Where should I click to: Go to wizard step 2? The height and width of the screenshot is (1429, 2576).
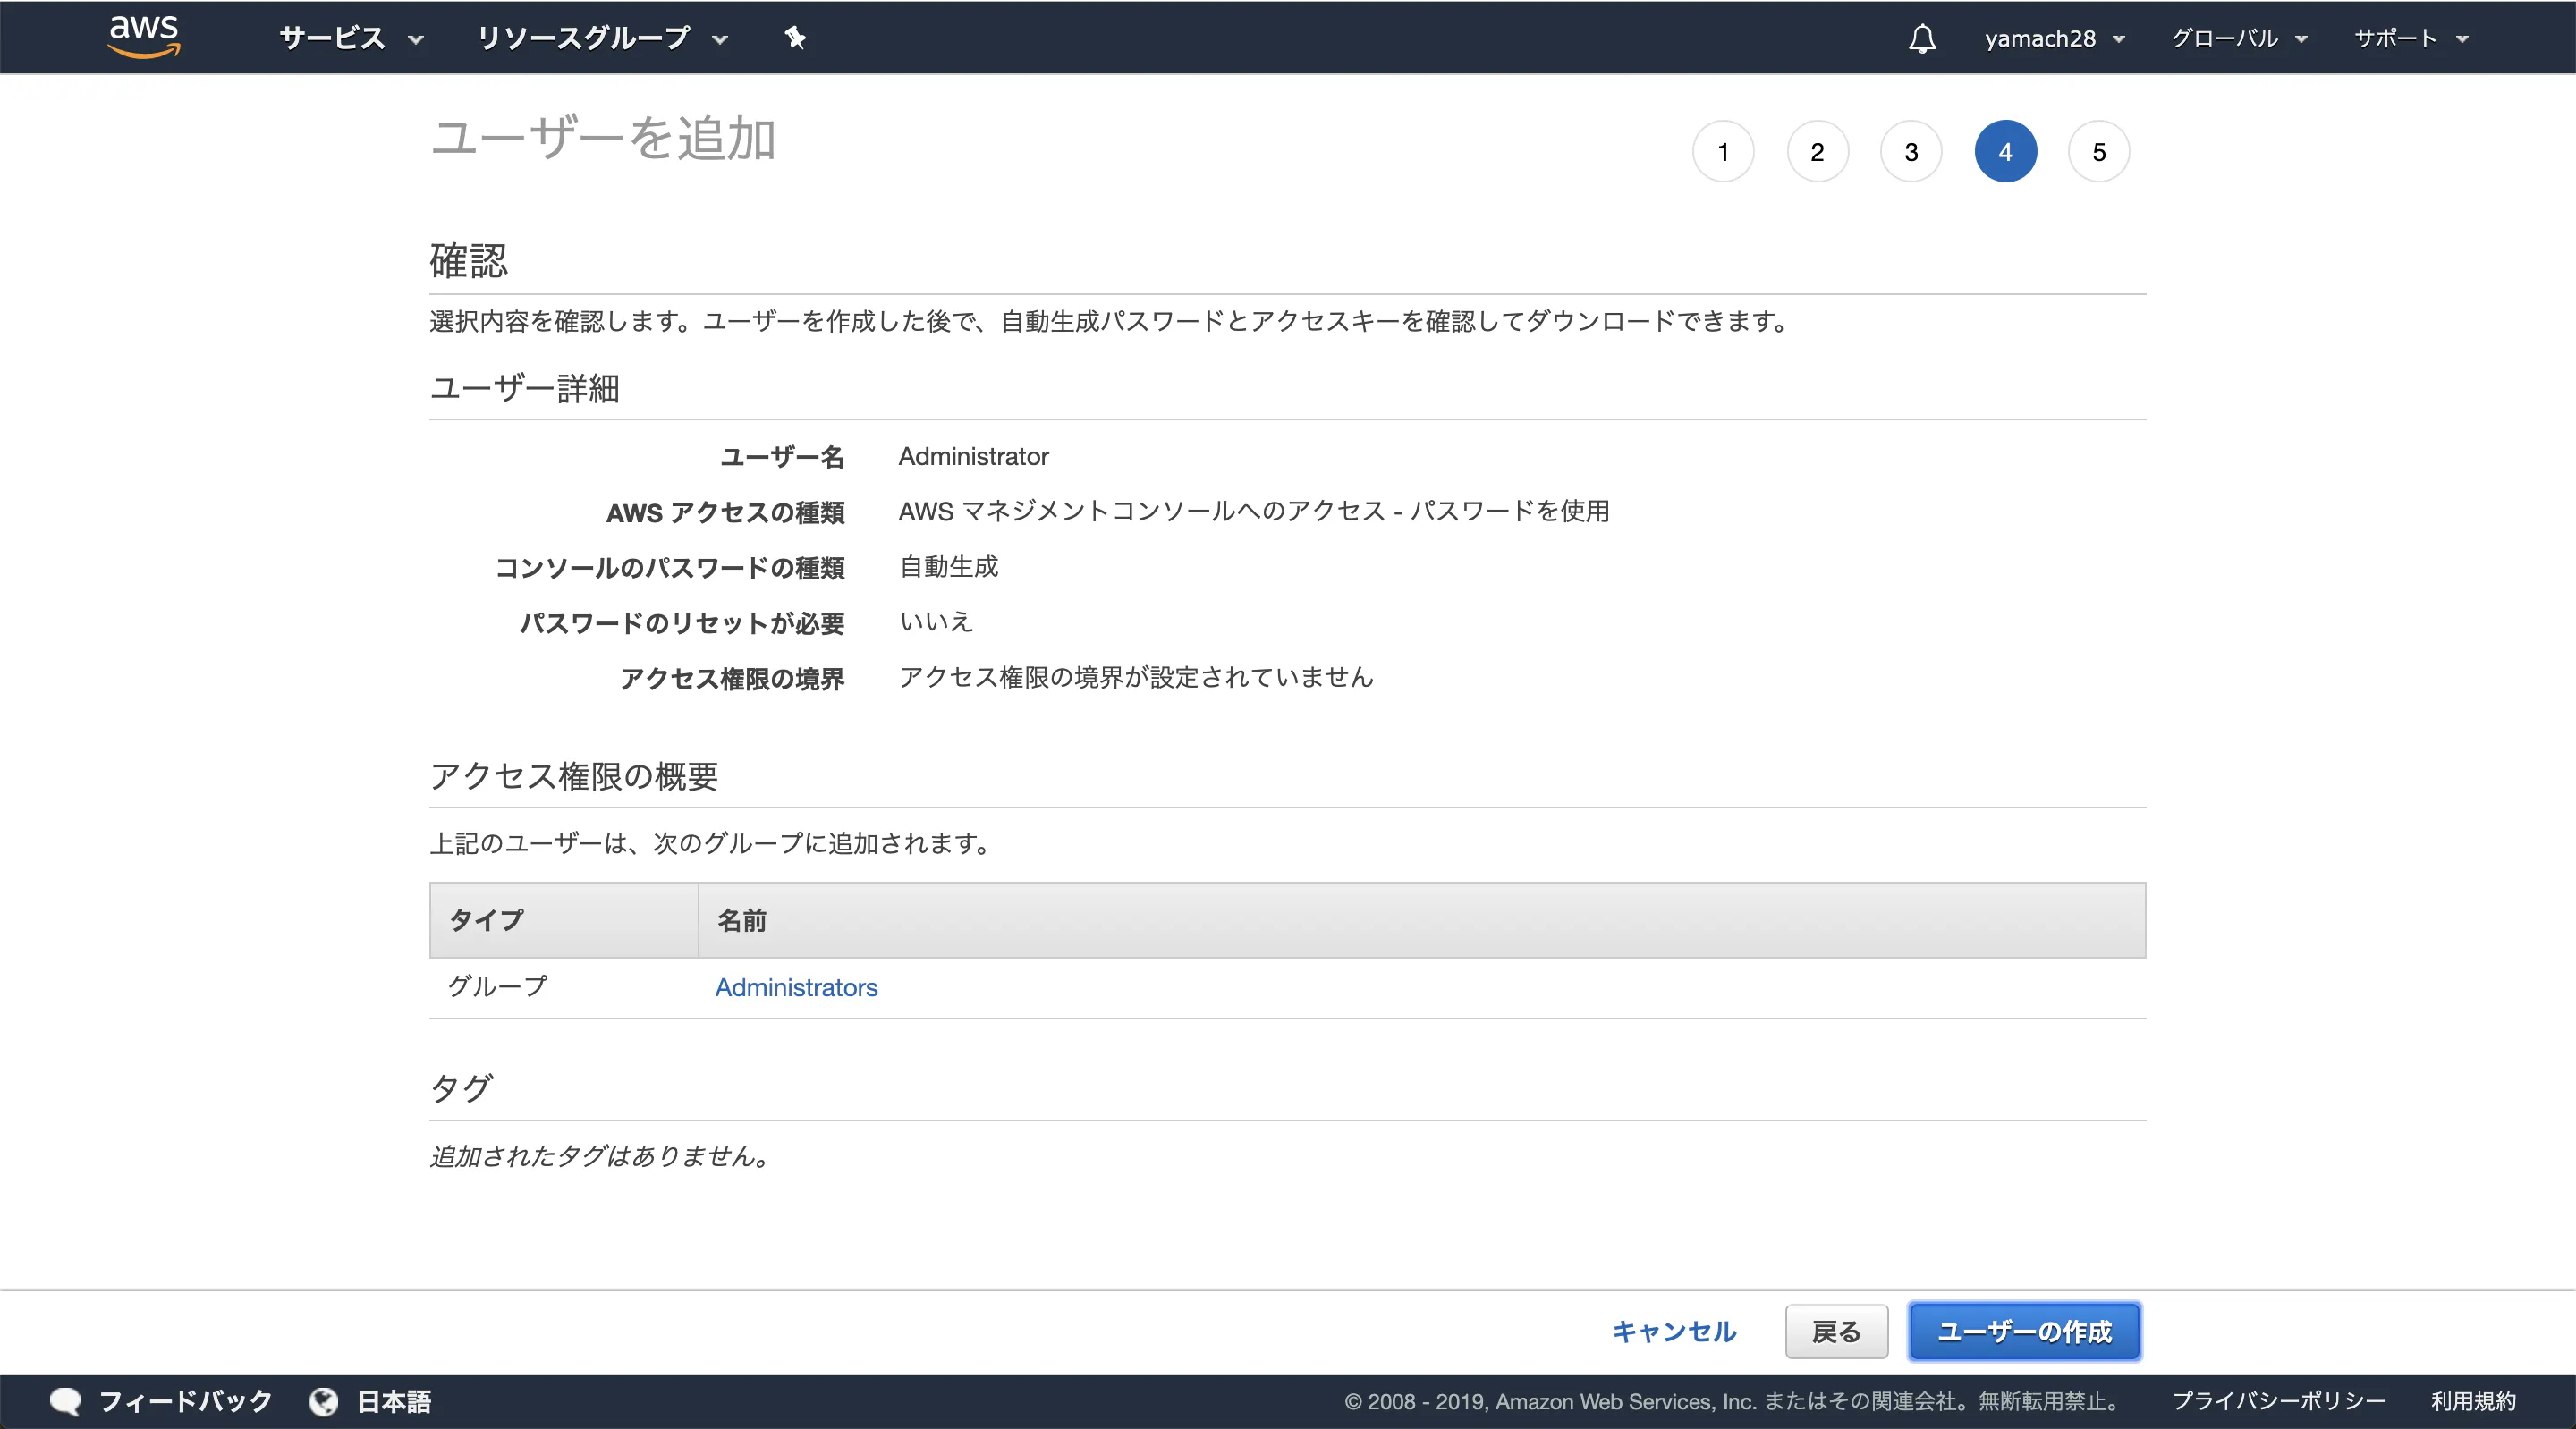coord(1817,152)
